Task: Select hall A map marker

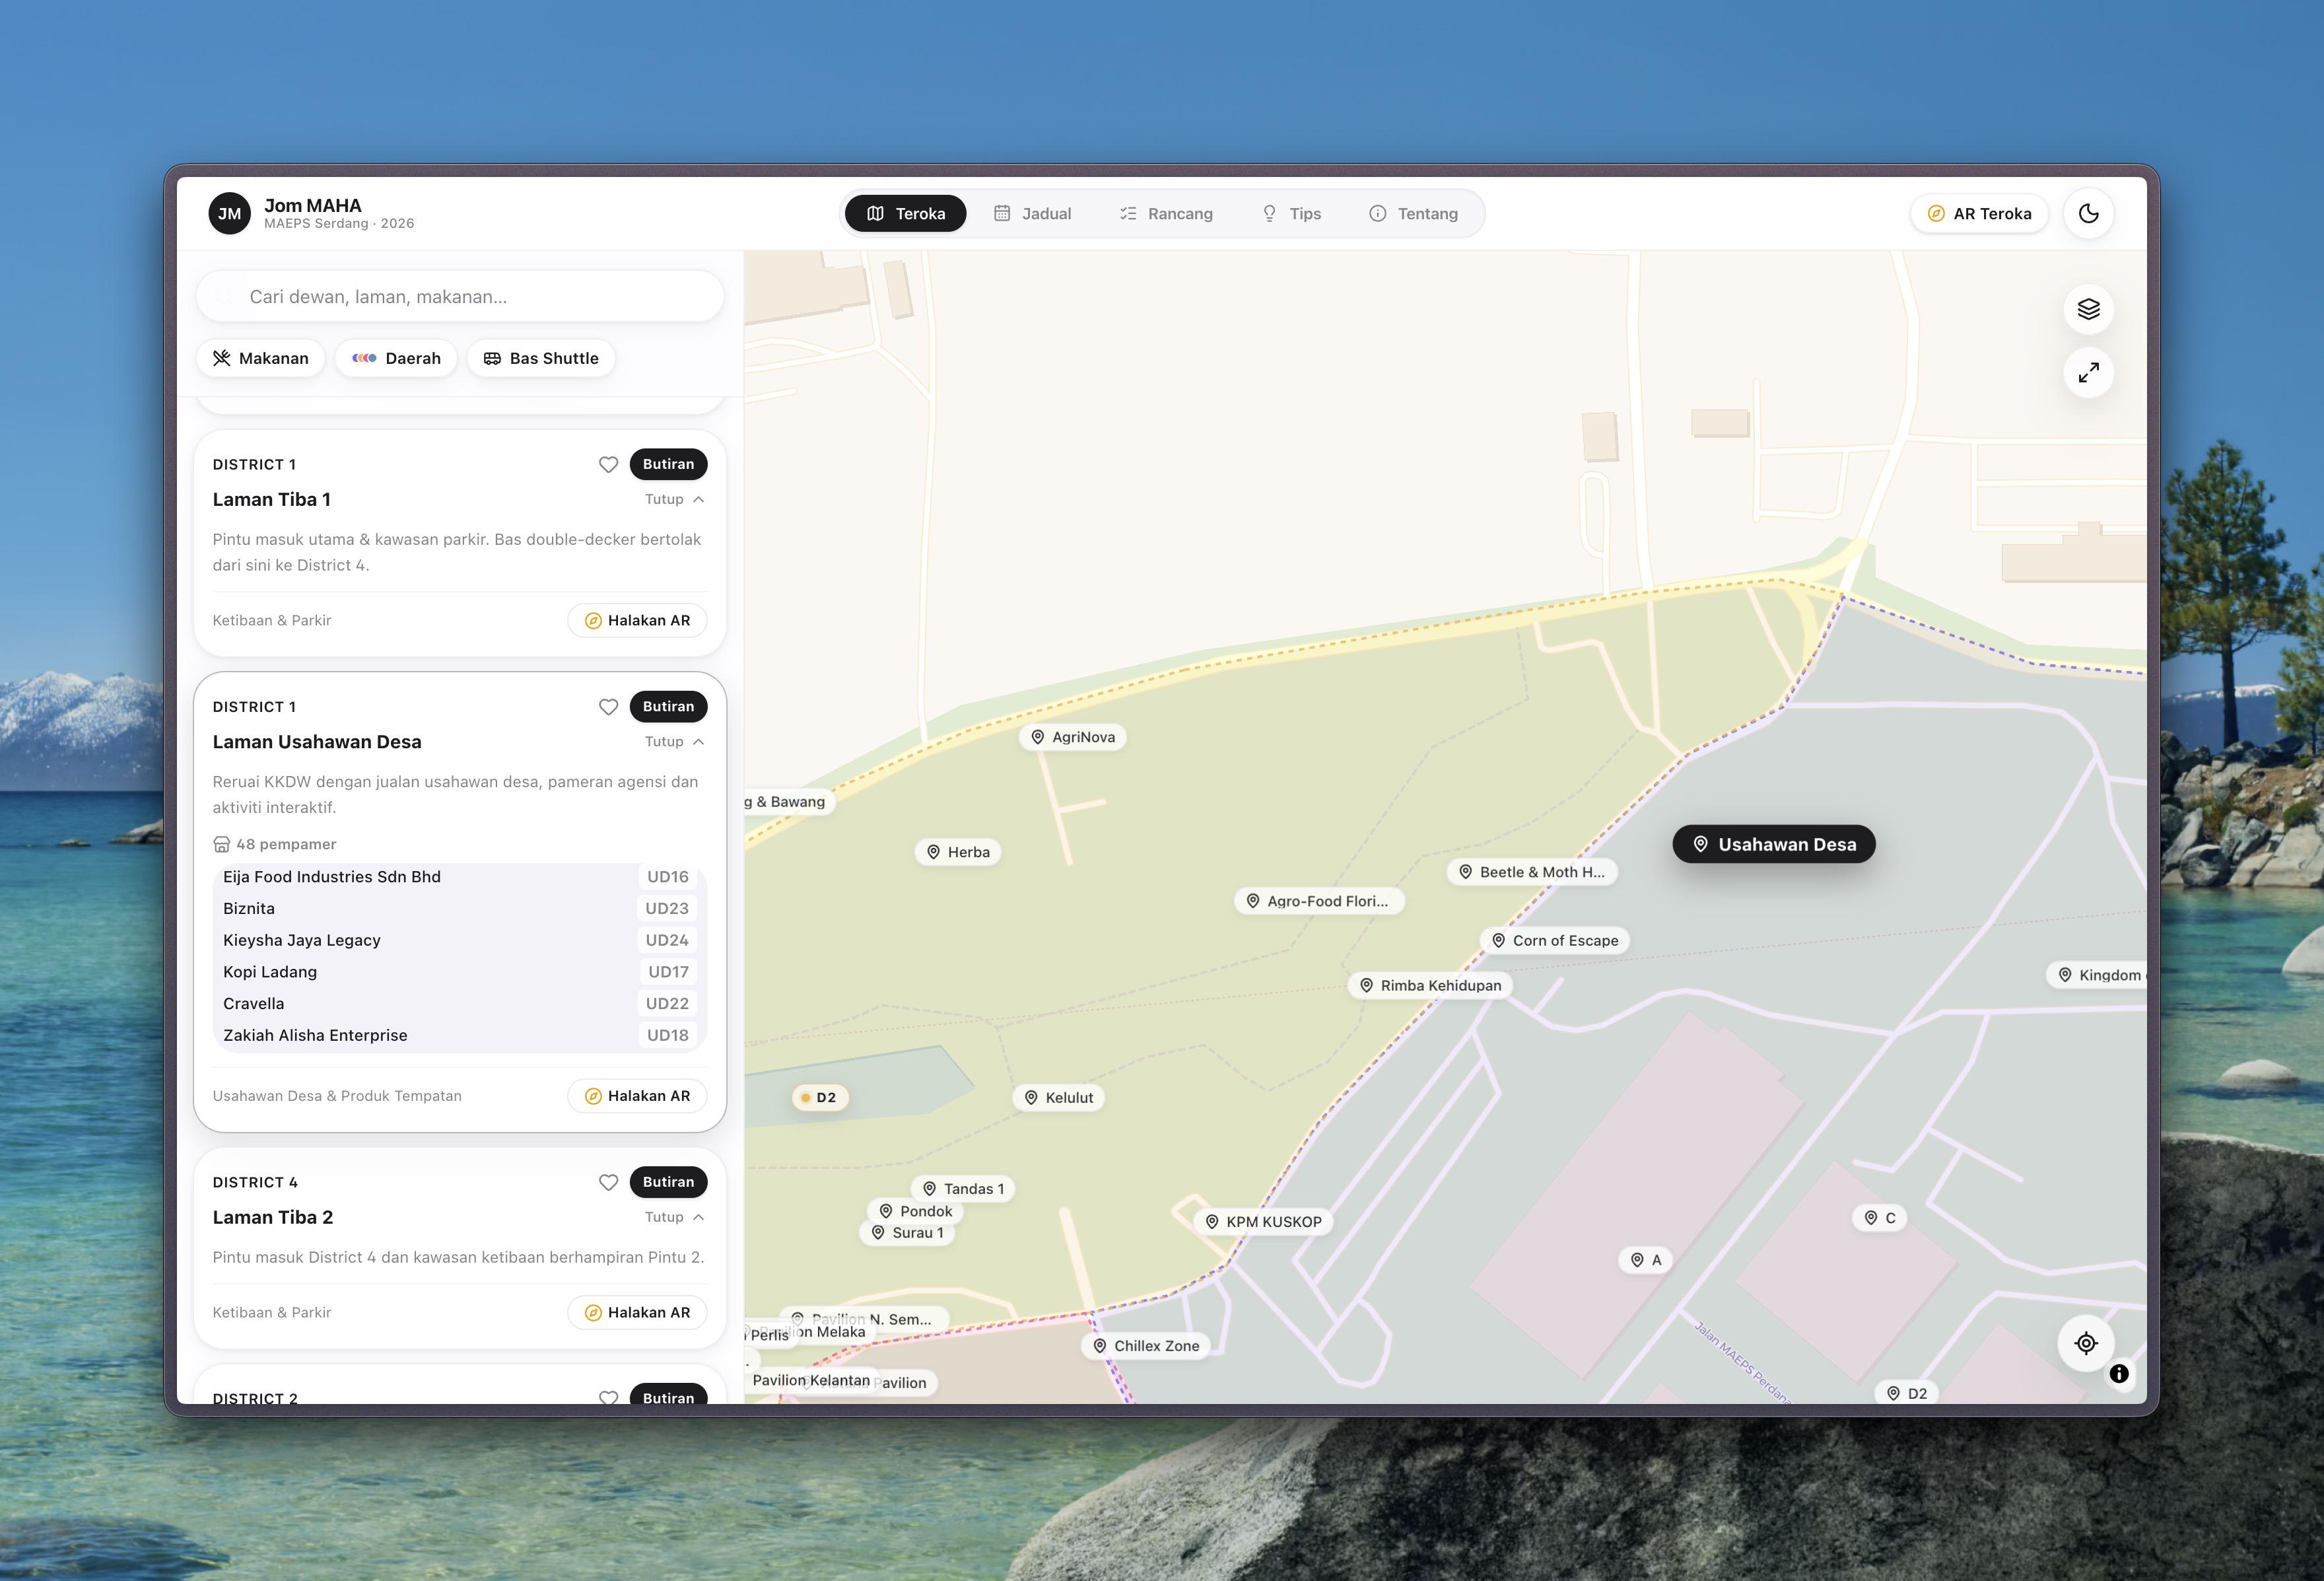Action: pos(1646,1260)
